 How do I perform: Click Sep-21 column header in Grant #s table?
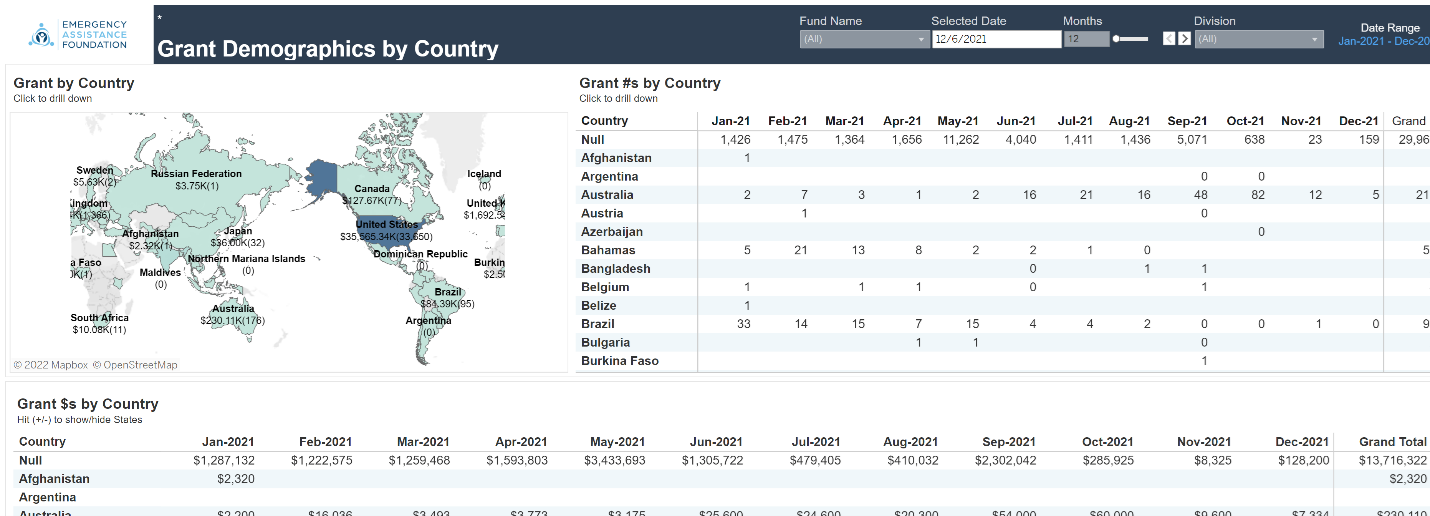pyautogui.click(x=1188, y=121)
